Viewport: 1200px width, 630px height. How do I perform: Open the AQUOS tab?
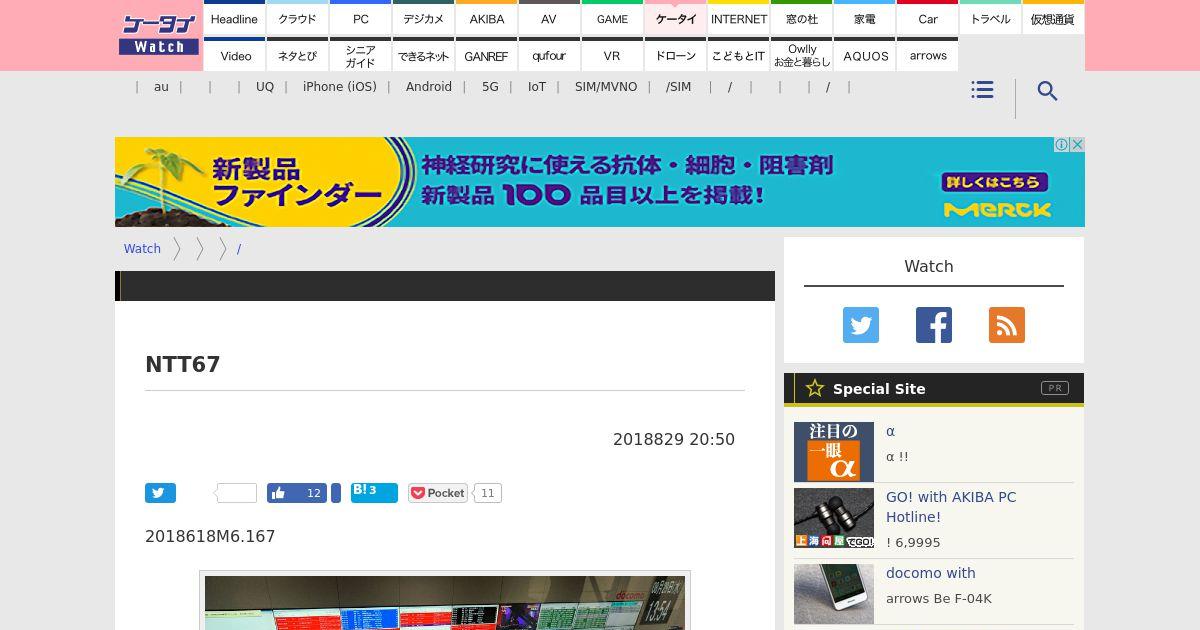(865, 56)
